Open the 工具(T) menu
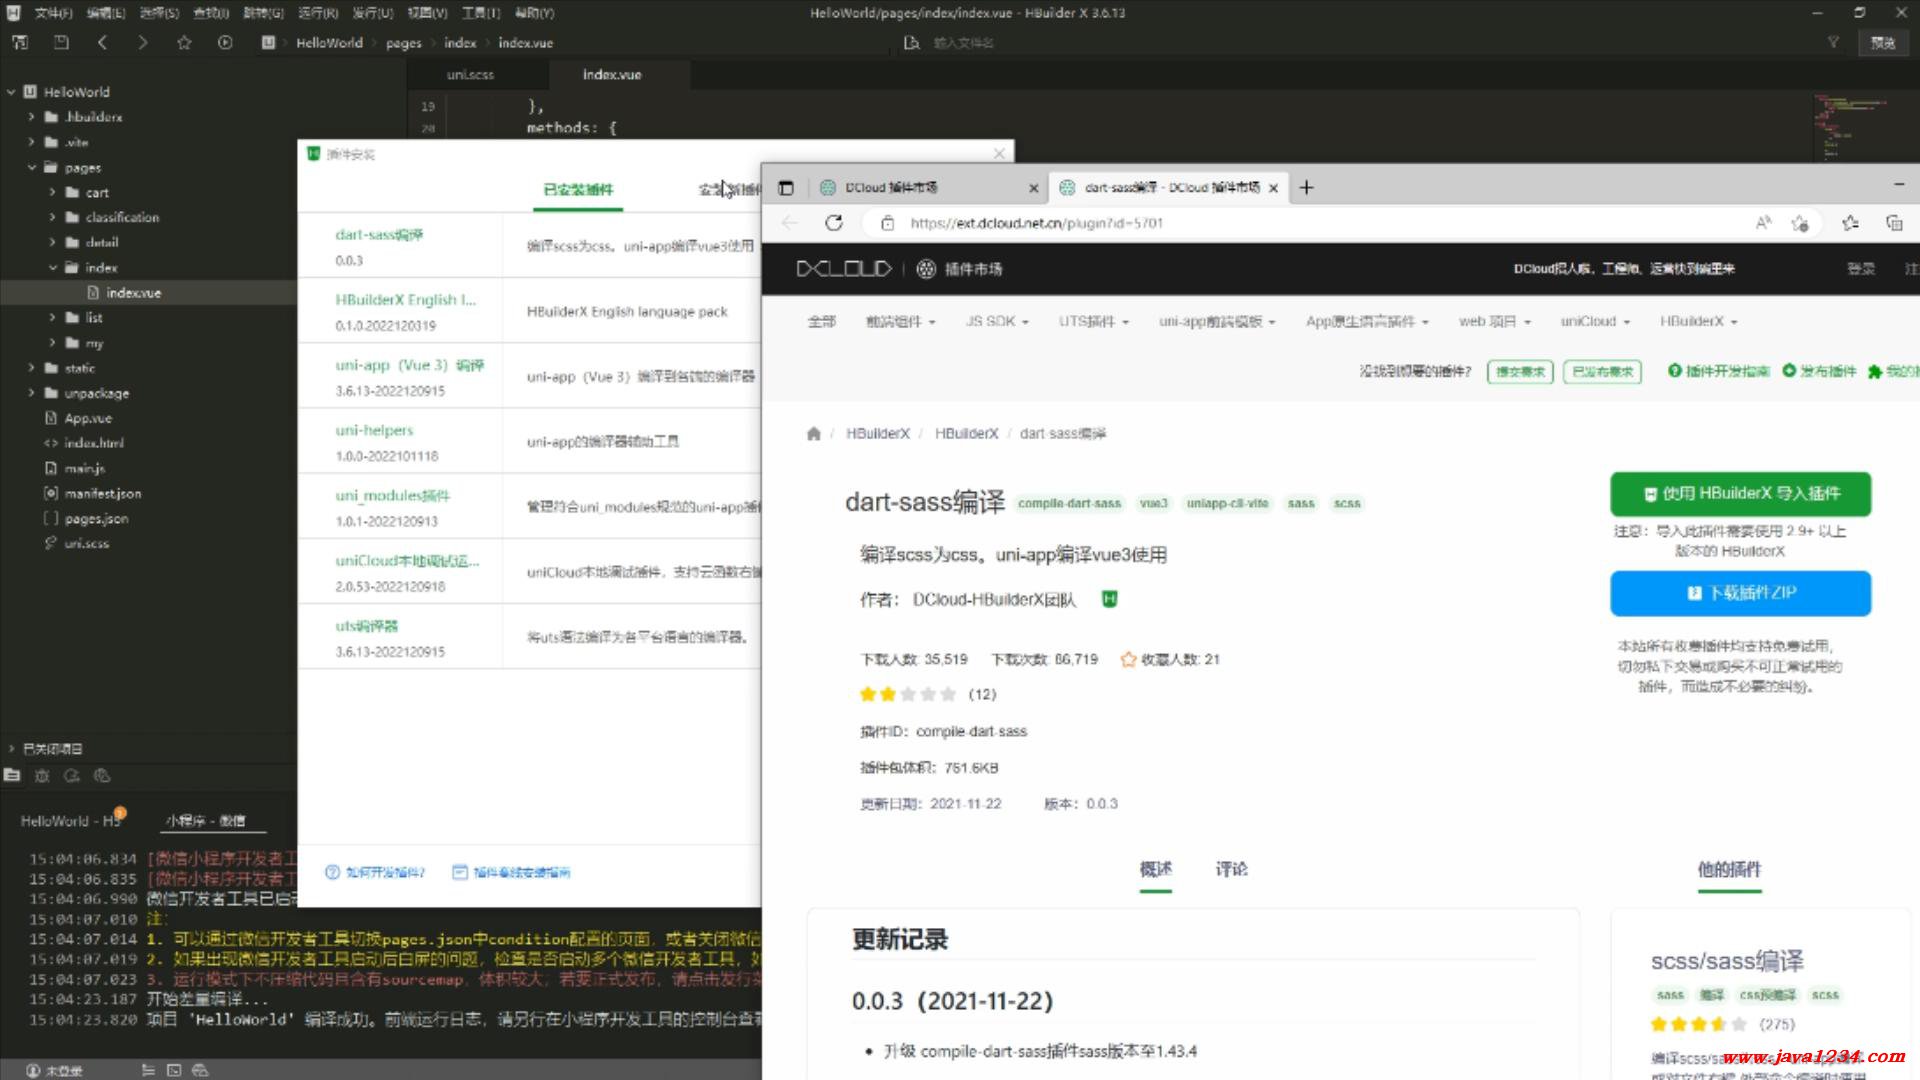 click(x=481, y=13)
